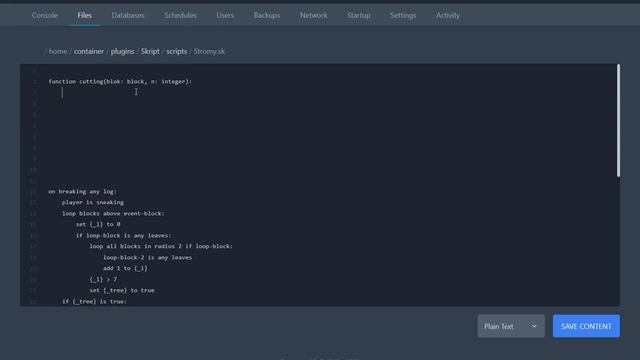Viewport: 640px width, 360px height.
Task: Go to the Settings tab
Action: 403,15
